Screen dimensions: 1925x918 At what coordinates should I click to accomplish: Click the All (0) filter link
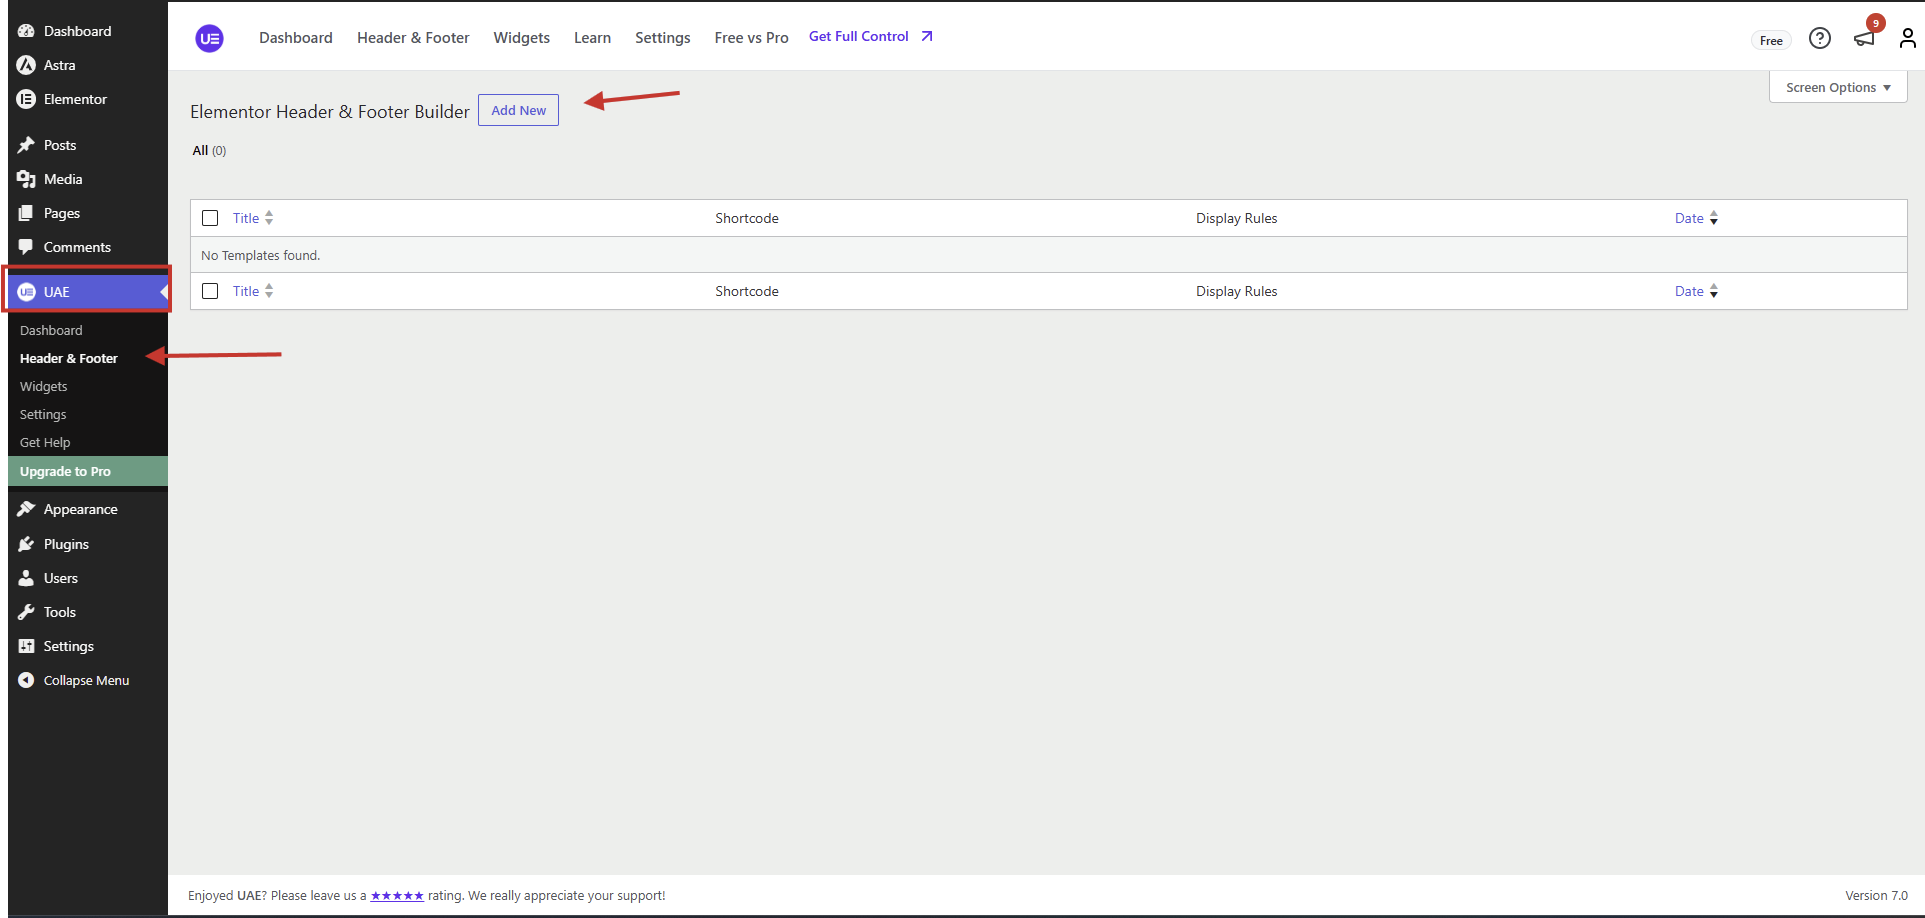pos(209,151)
